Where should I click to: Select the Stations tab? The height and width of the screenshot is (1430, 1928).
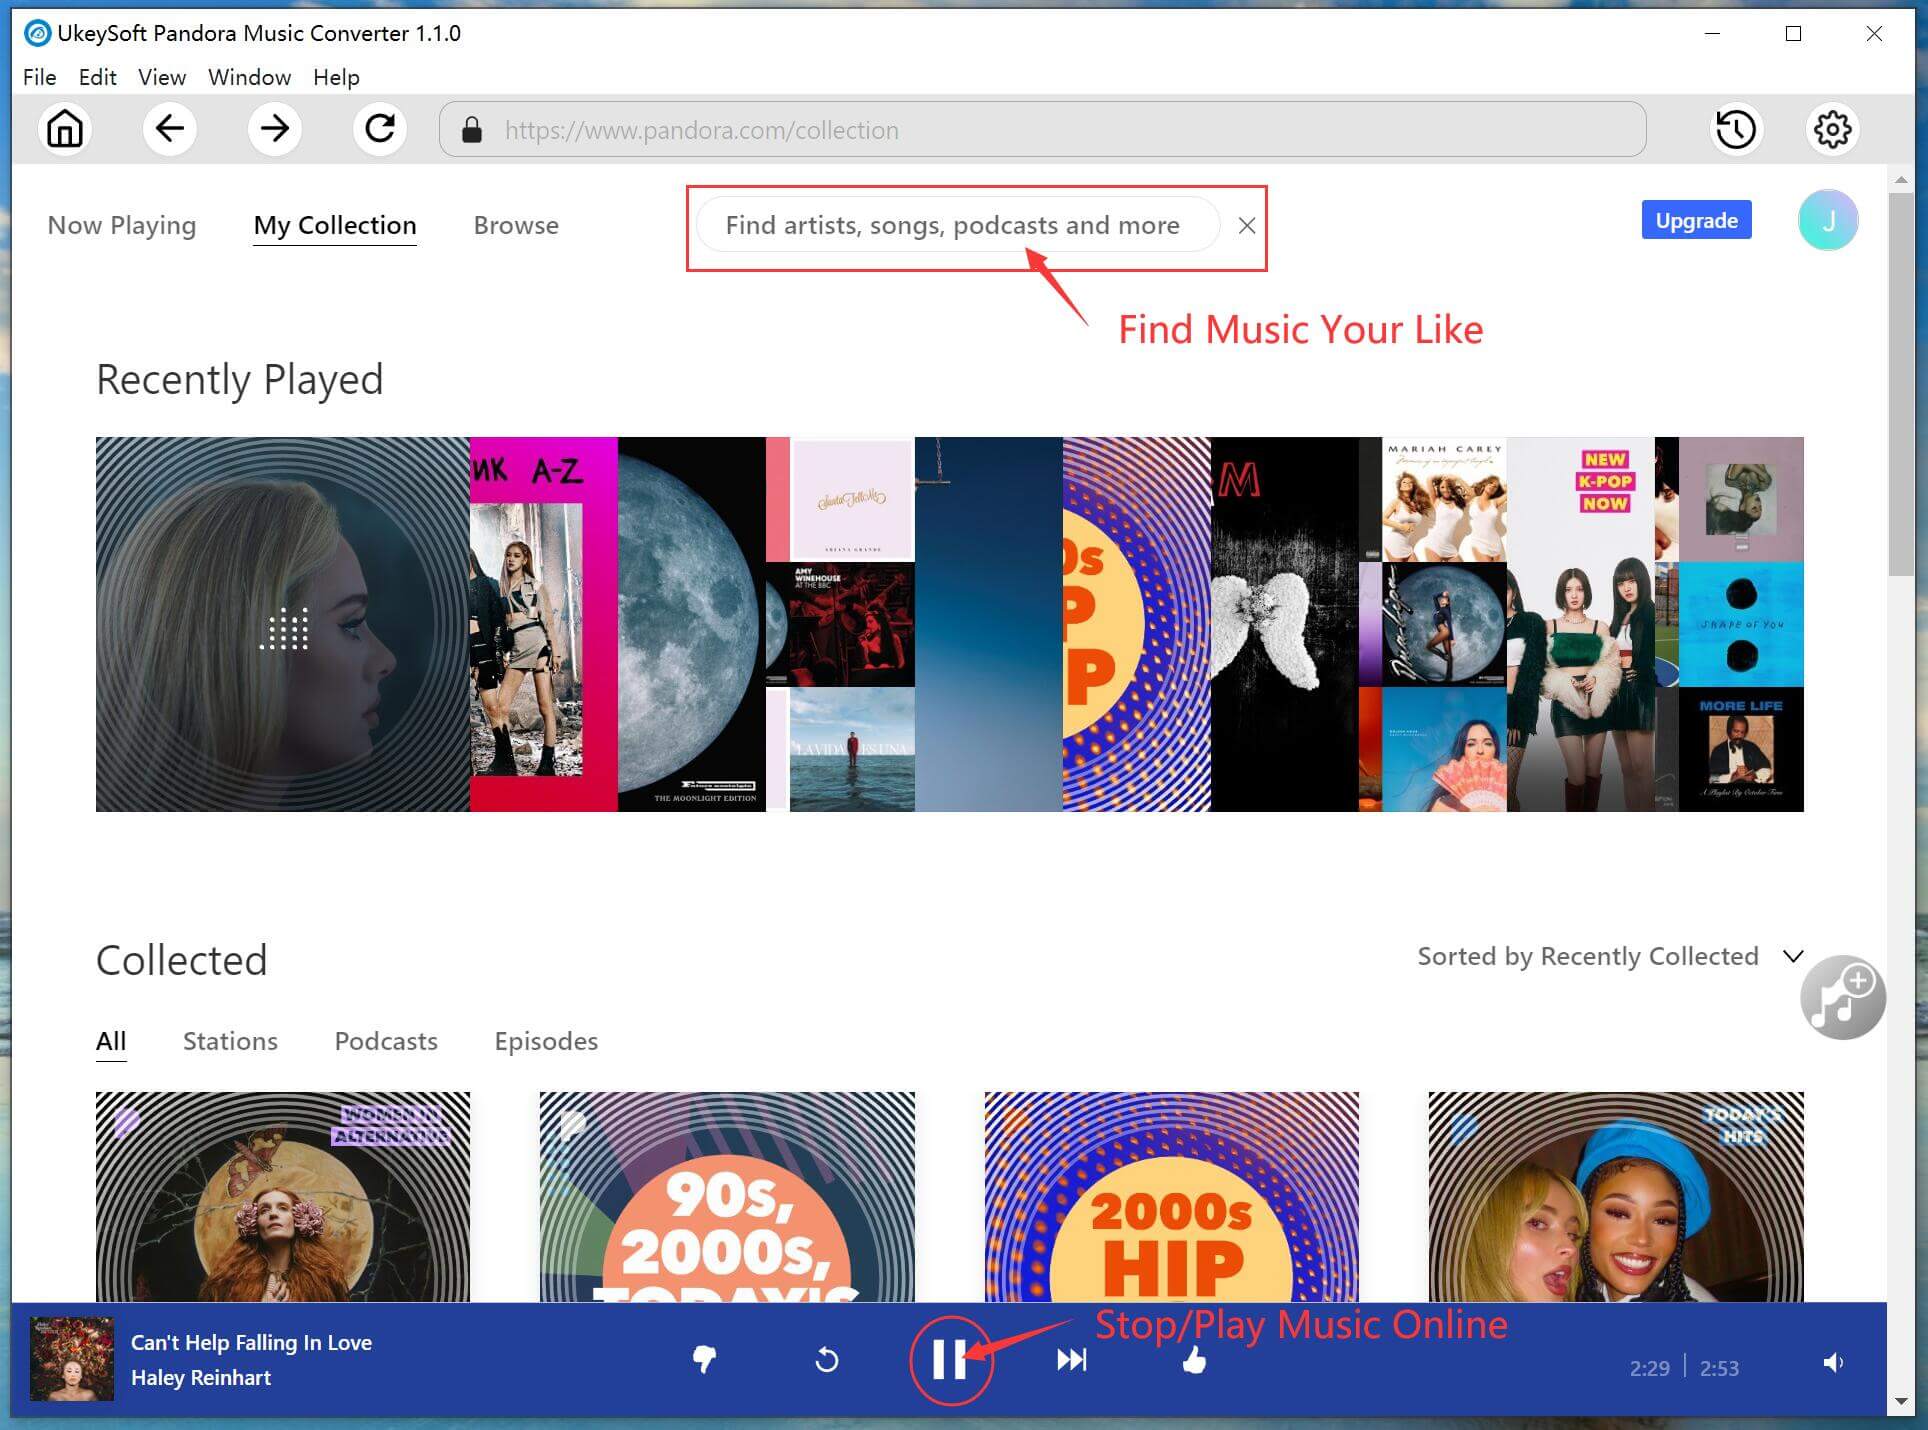(230, 1039)
